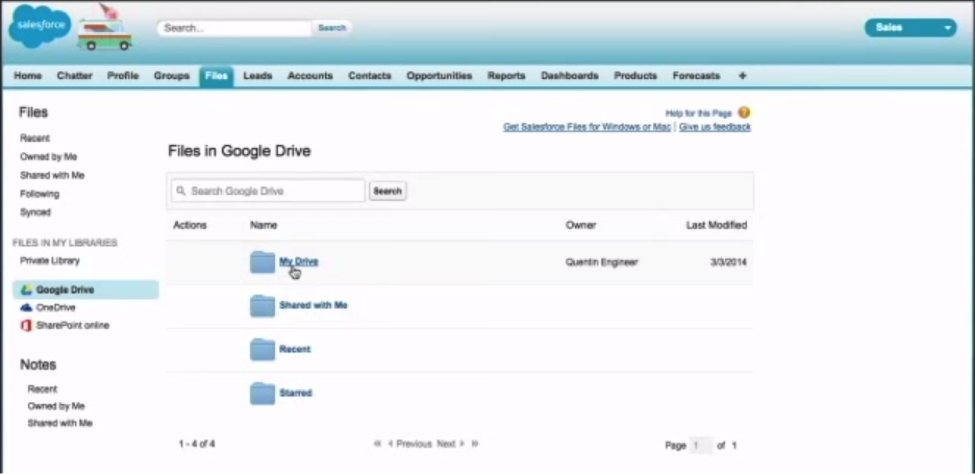This screenshot has width=975, height=474.
Task: Focus the Search Google Drive field
Action: point(268,191)
